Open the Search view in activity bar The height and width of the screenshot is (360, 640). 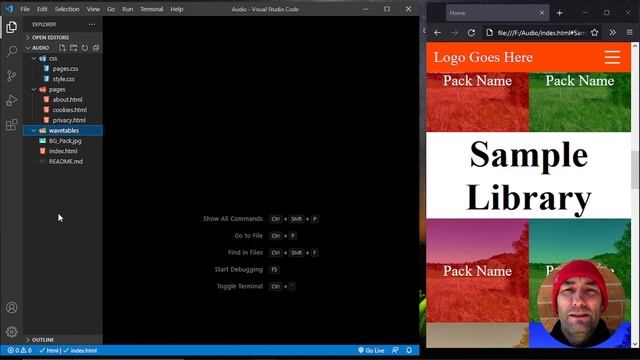coord(11,51)
